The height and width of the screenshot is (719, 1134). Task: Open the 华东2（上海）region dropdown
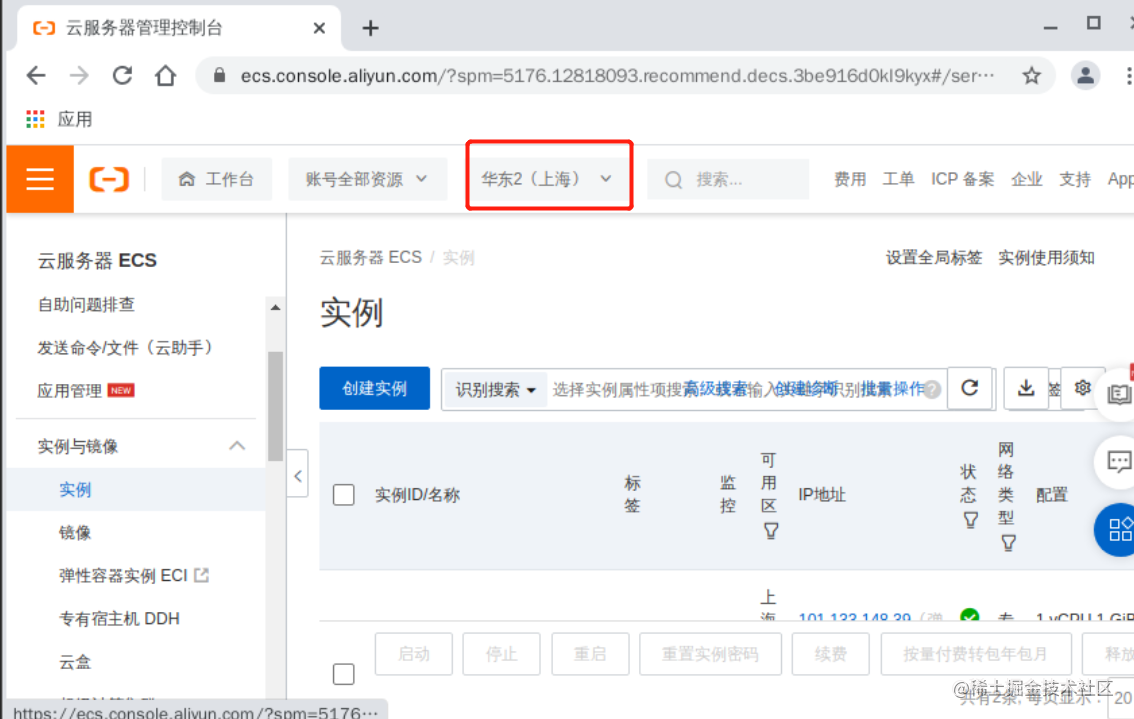pyautogui.click(x=548, y=179)
